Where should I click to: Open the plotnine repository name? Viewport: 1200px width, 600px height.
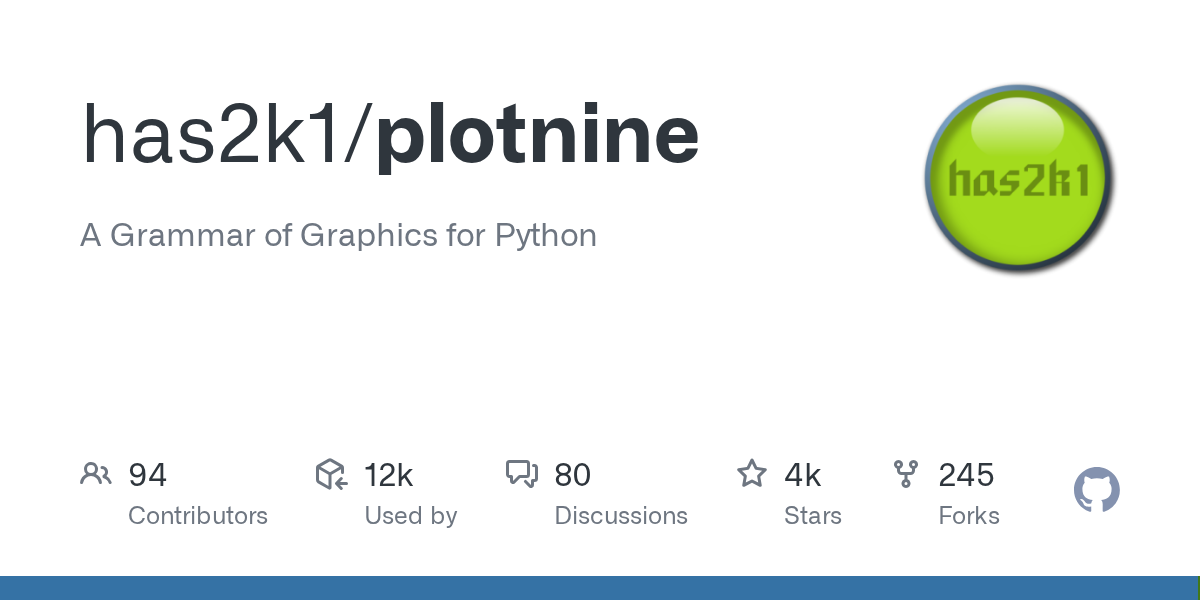pos(537,133)
